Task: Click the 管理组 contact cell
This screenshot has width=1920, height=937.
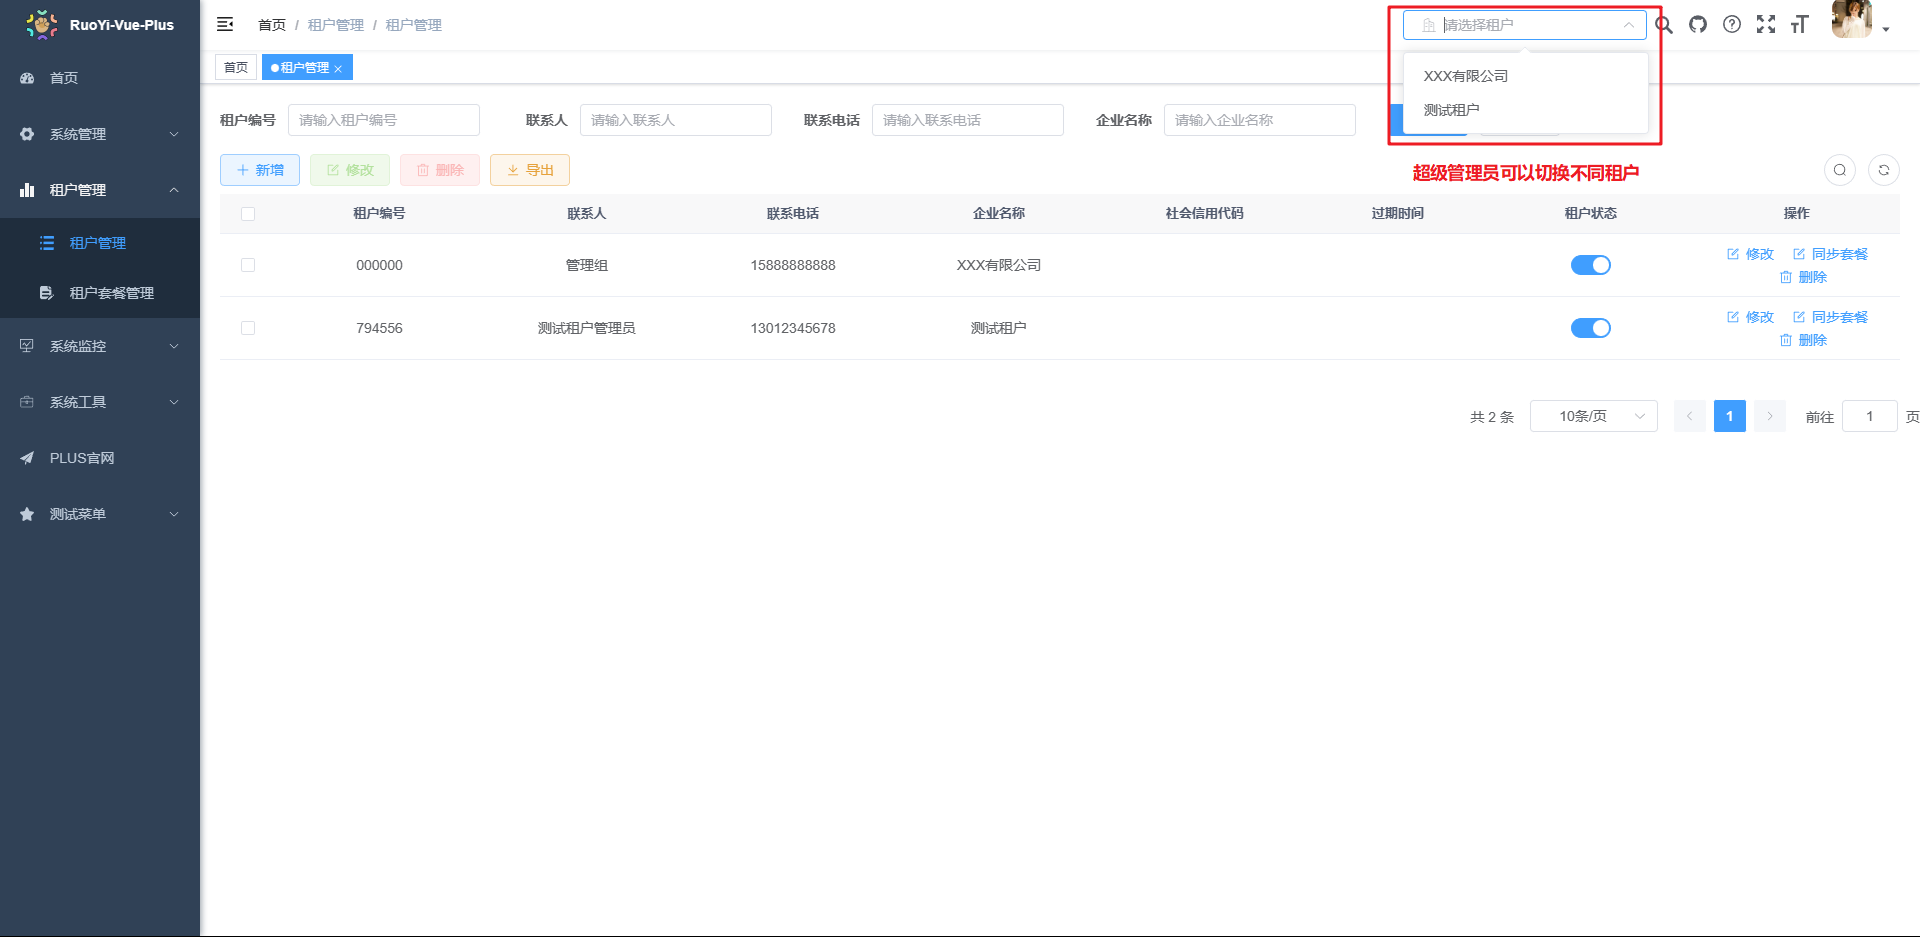Action: [586, 265]
